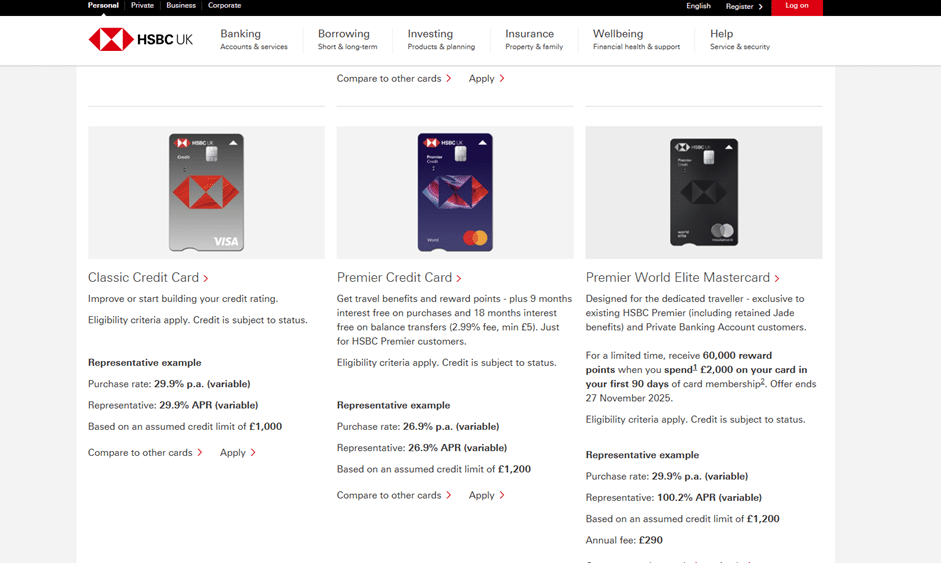
Task: Click the red Log on button
Action: [797, 7]
